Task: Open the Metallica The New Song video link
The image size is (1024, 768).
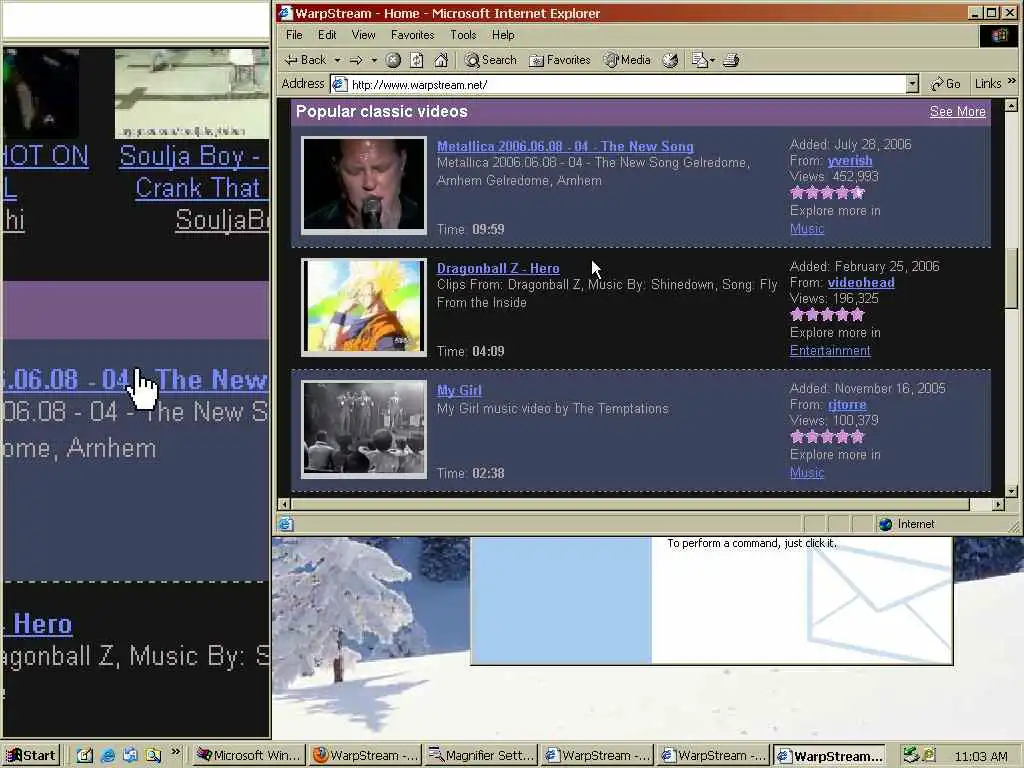Action: tap(565, 146)
